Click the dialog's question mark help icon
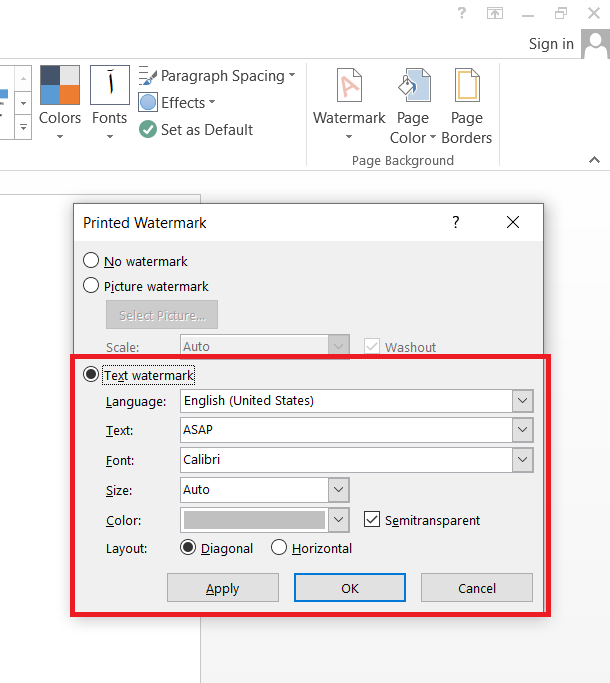This screenshot has width=610, height=683. [x=455, y=222]
